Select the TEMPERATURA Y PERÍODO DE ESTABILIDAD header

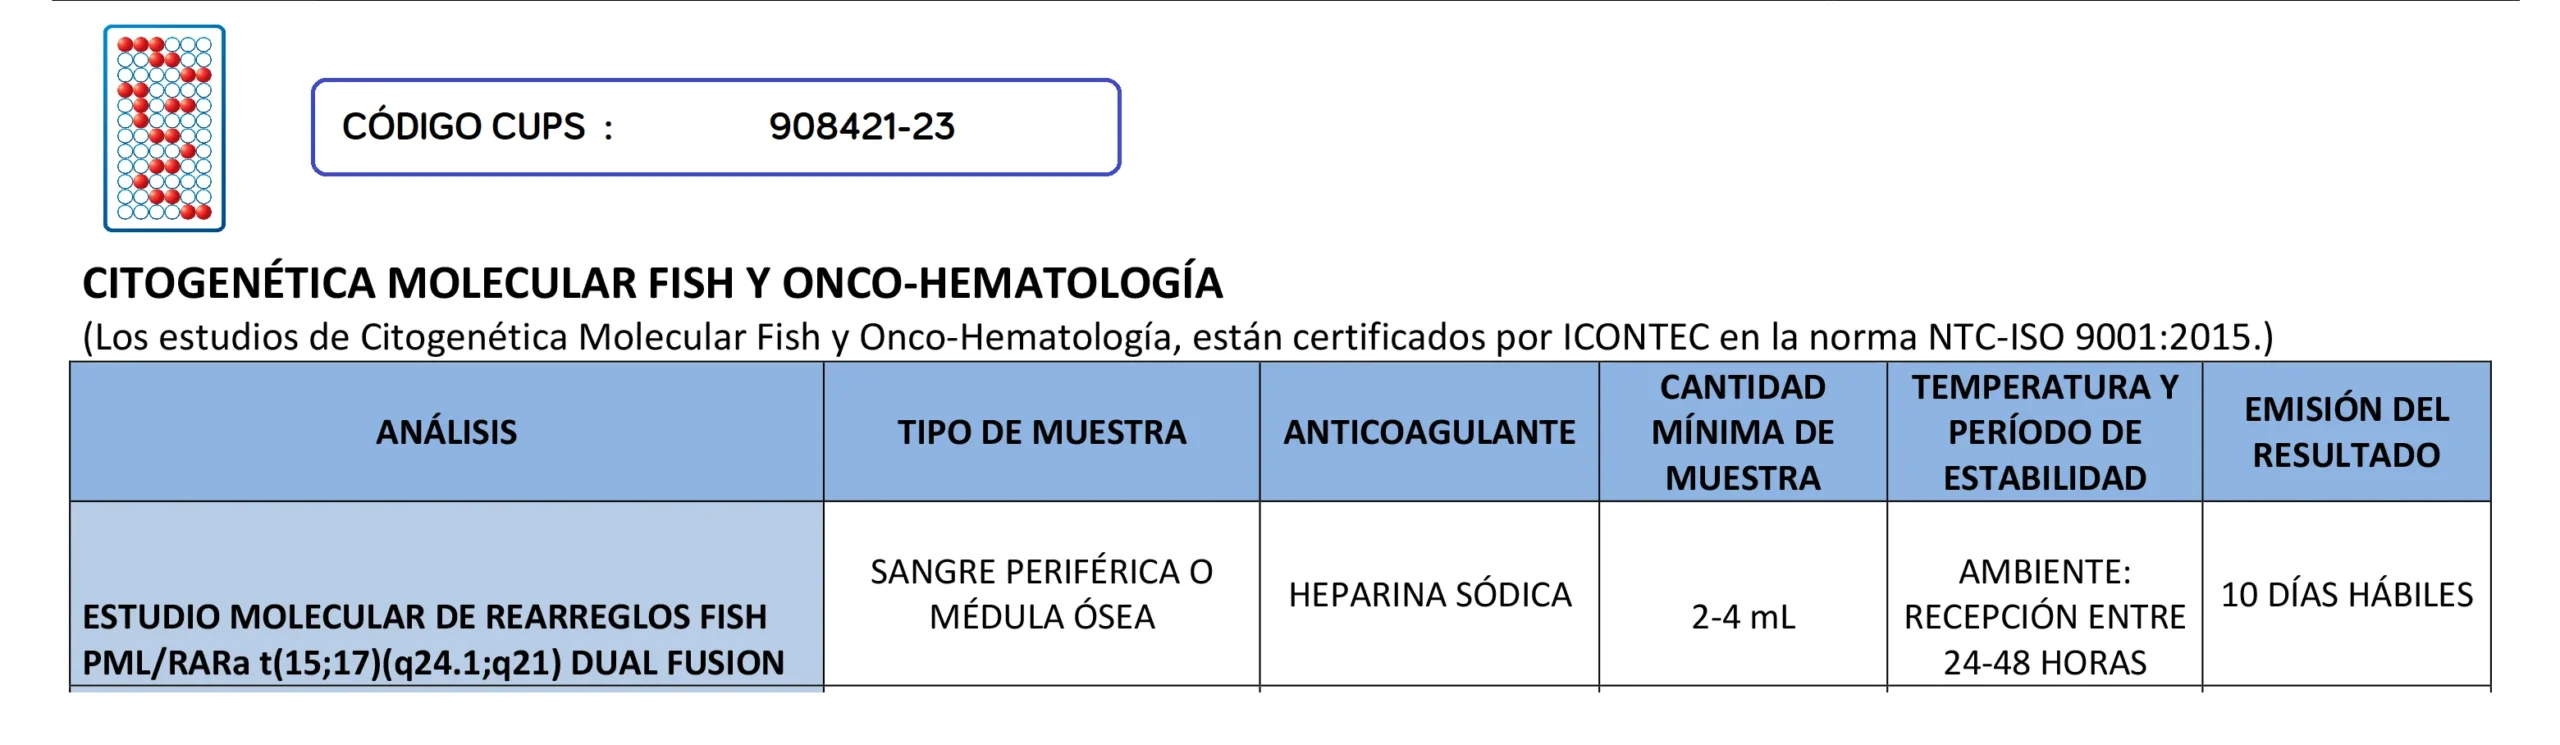2044,432
